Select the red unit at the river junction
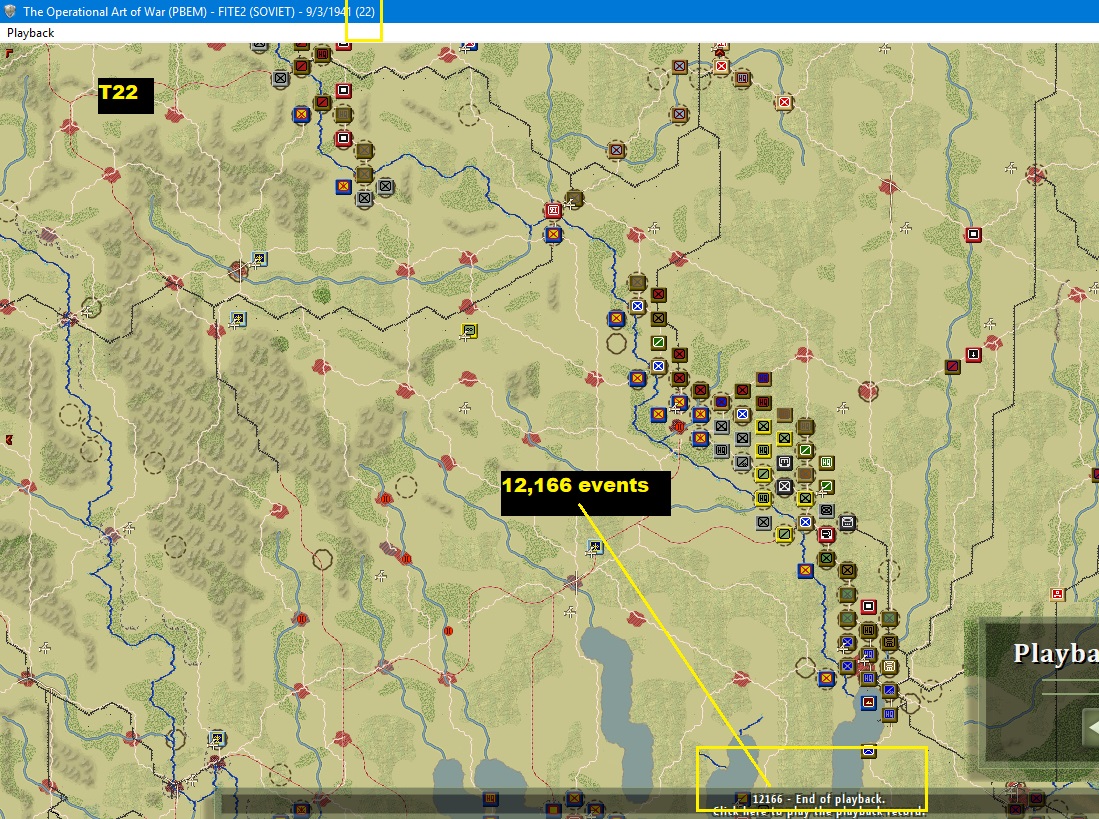Image resolution: width=1099 pixels, height=819 pixels. [x=553, y=209]
